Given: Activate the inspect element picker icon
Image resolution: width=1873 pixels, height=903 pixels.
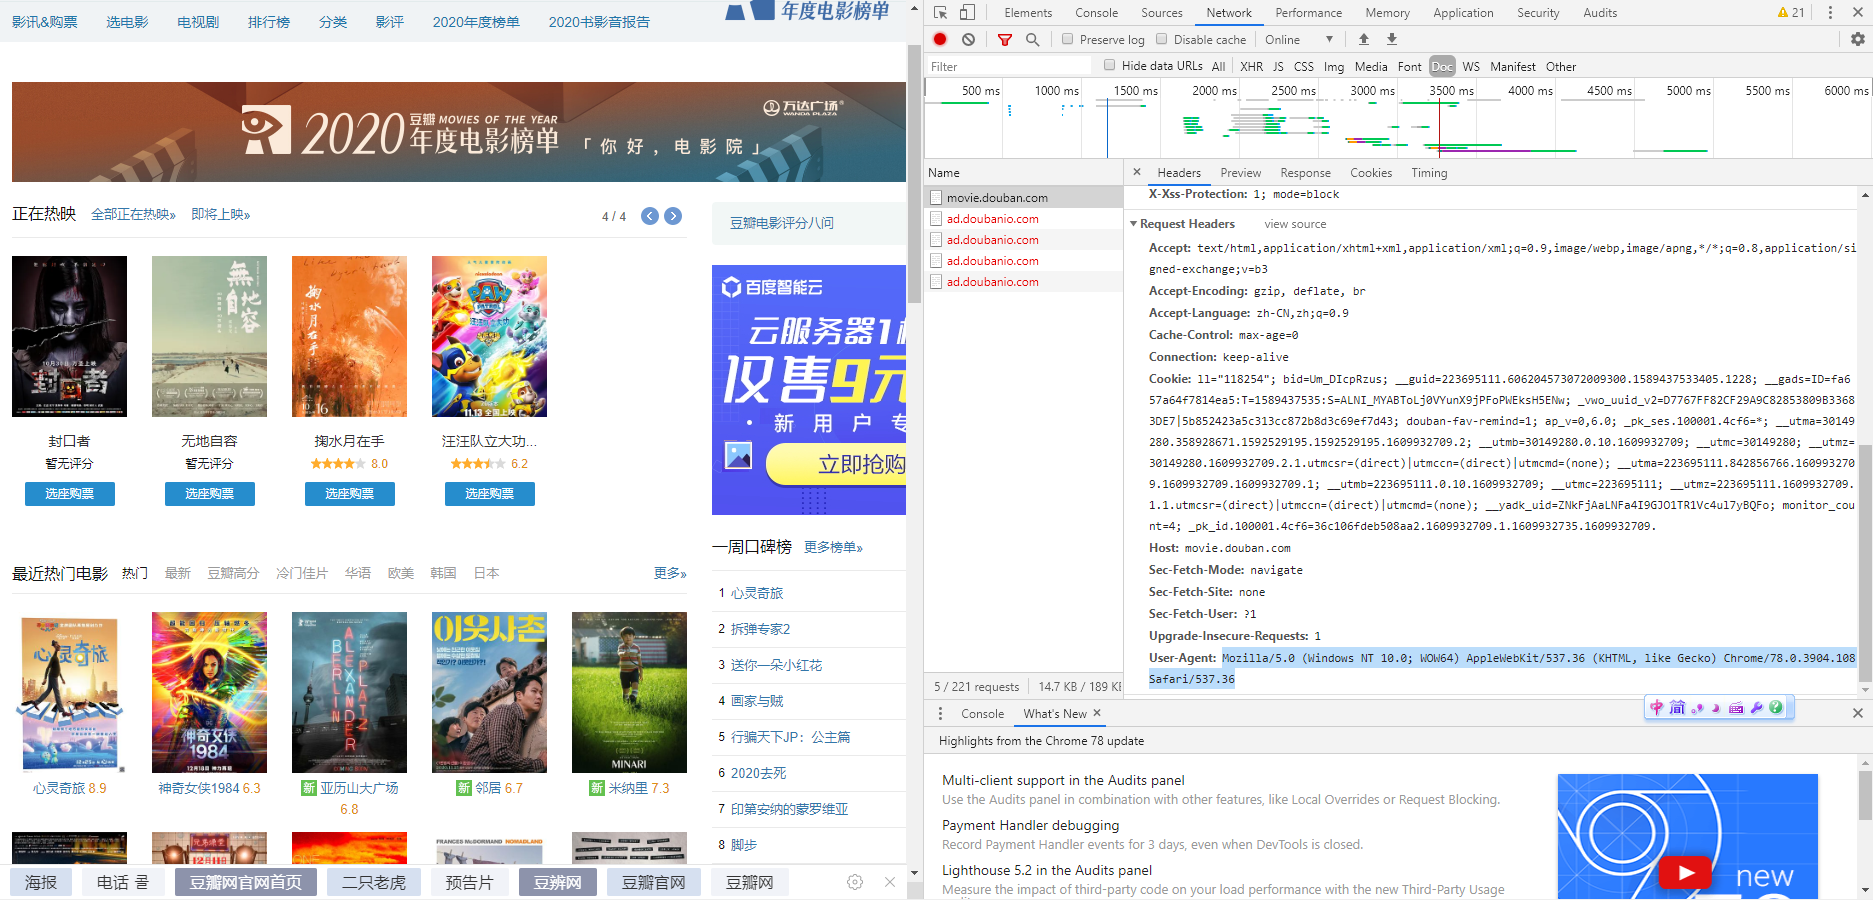Looking at the screenshot, I should click(940, 13).
